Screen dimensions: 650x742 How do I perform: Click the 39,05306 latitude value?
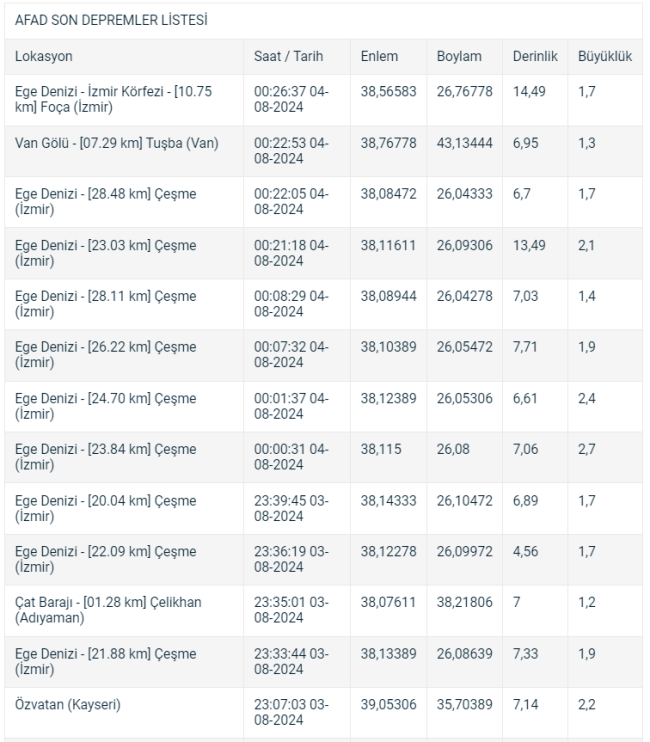388,705
